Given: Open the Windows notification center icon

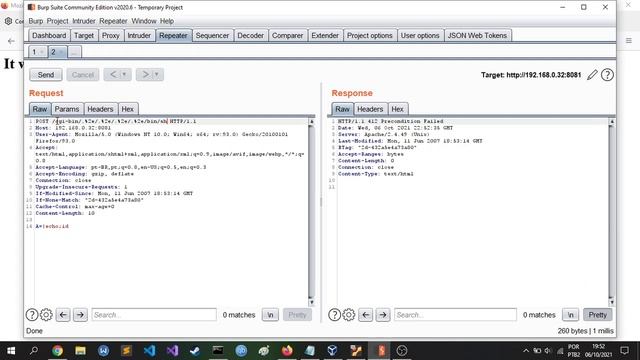Looking at the screenshot, I should tap(624, 351).
